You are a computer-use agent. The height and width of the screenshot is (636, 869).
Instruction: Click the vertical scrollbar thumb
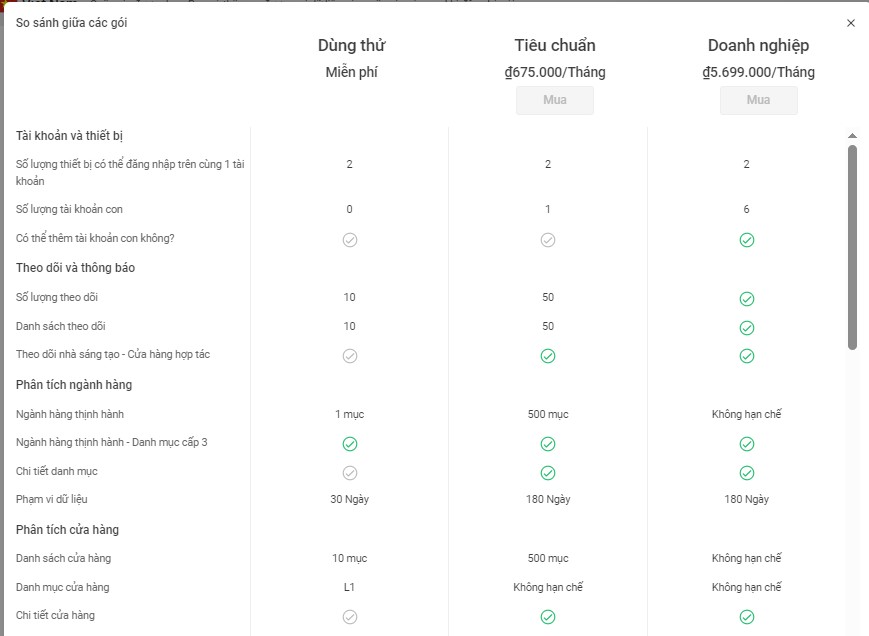pyautogui.click(x=852, y=245)
